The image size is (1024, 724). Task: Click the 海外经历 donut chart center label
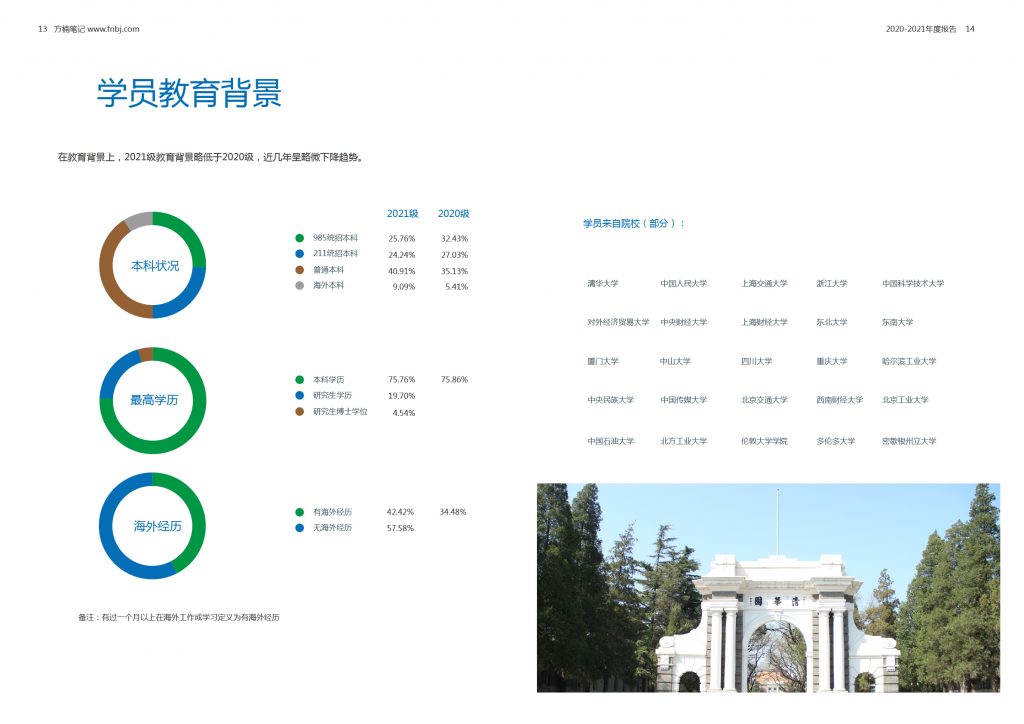(x=157, y=526)
